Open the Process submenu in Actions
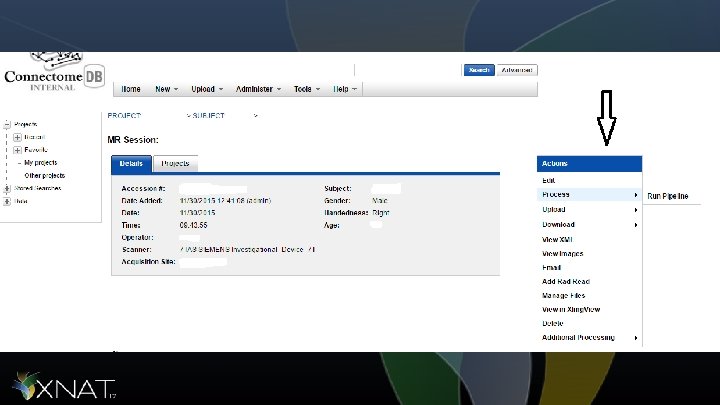 pyautogui.click(x=590, y=195)
